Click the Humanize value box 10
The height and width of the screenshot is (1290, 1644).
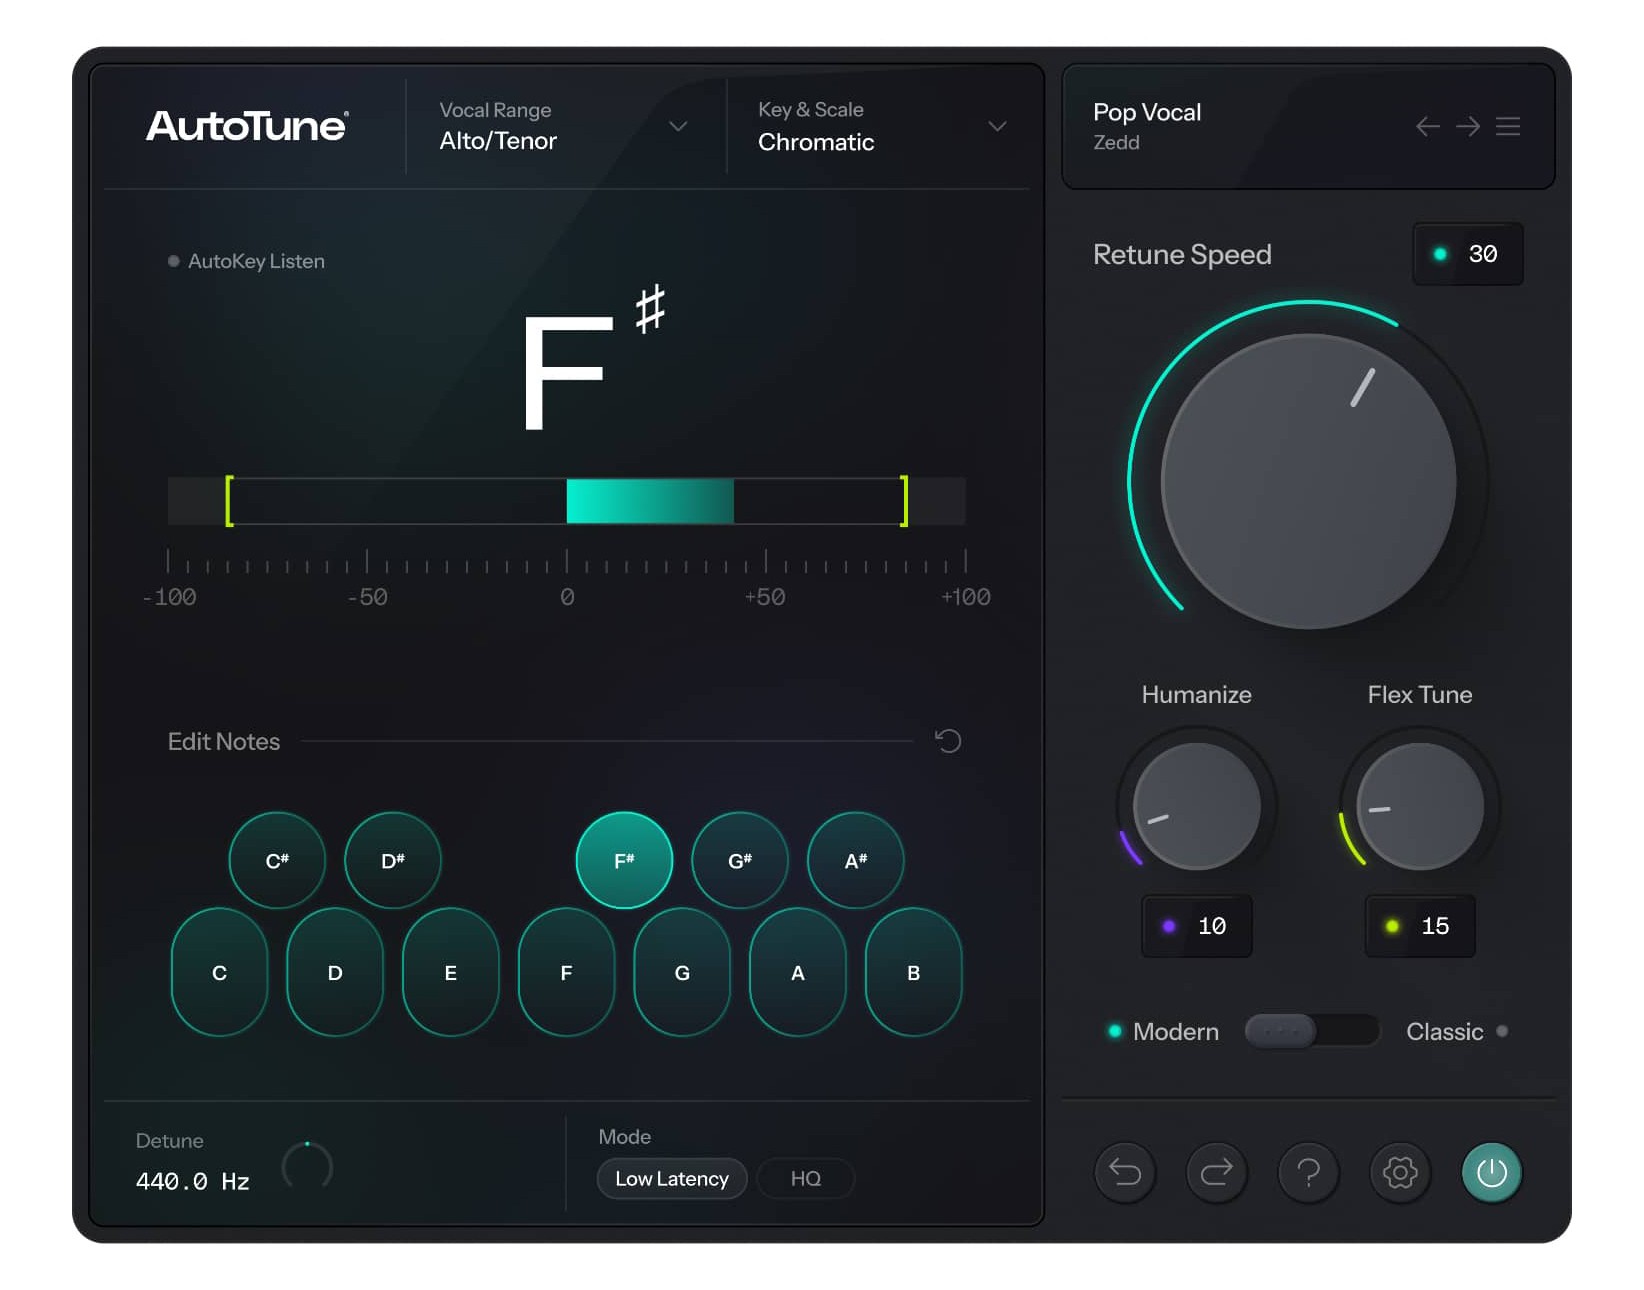coord(1197,926)
